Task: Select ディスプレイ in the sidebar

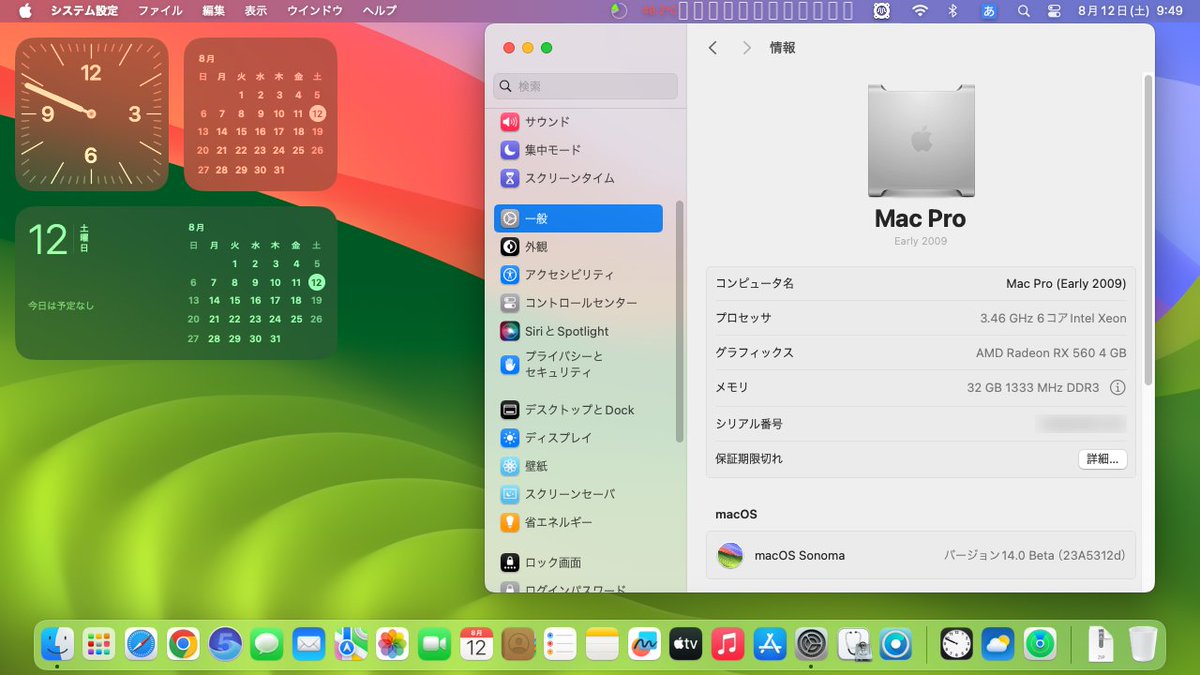Action: [x=578, y=438]
